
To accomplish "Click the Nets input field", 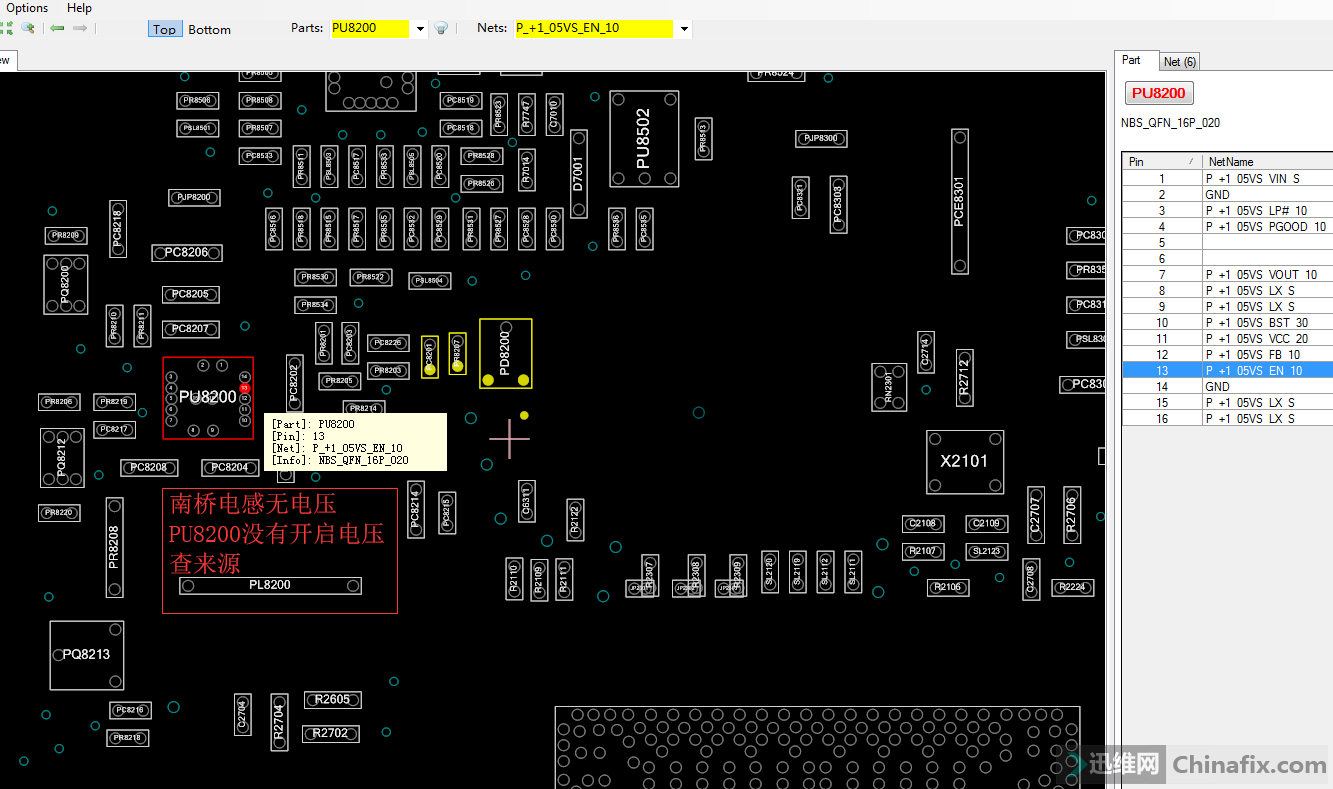I will [593, 28].
